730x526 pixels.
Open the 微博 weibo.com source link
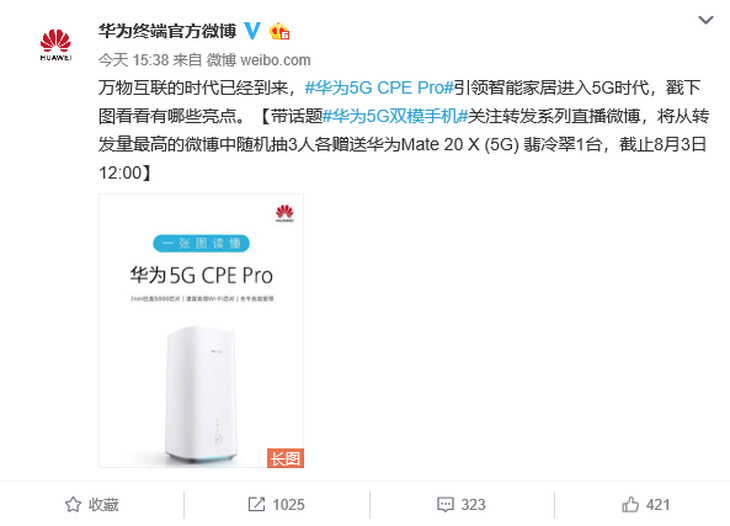pyautogui.click(x=258, y=60)
